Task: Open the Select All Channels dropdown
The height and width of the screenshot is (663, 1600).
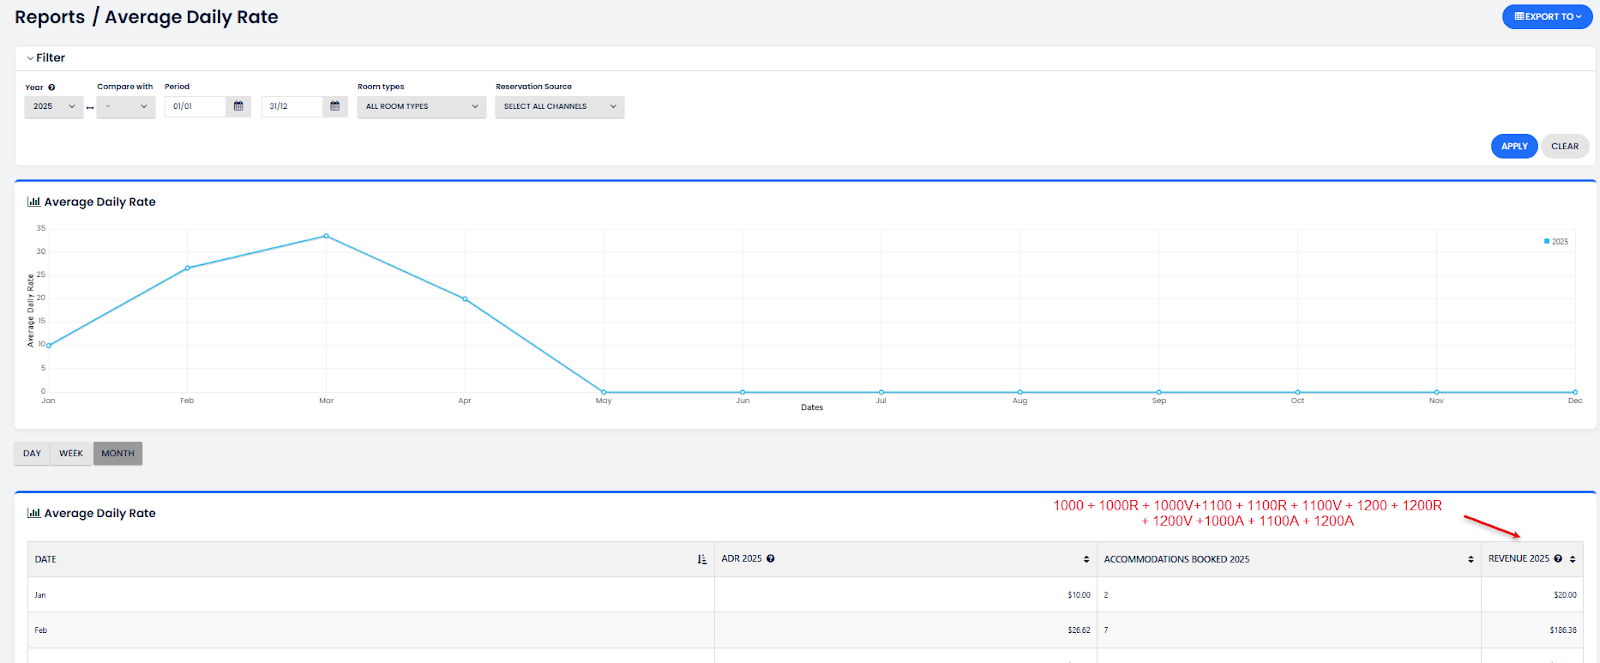Action: (559, 106)
